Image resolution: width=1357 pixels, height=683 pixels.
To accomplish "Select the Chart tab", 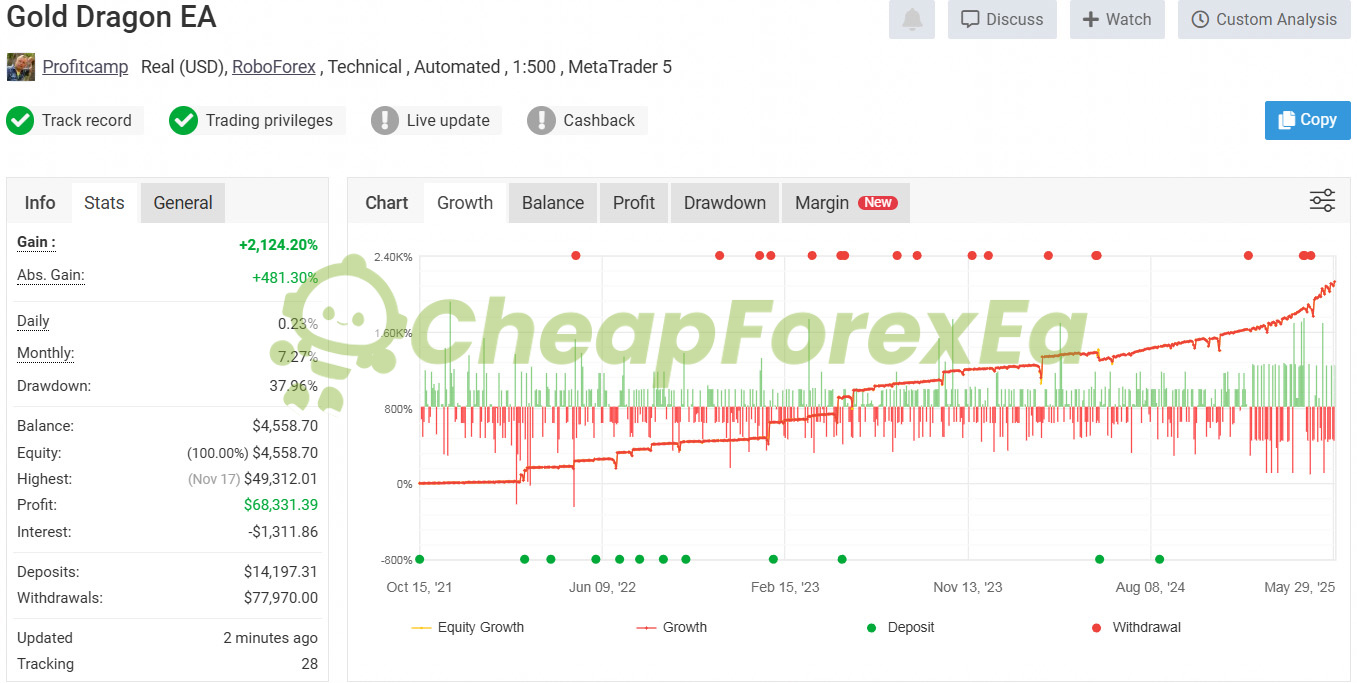I will click(x=387, y=203).
